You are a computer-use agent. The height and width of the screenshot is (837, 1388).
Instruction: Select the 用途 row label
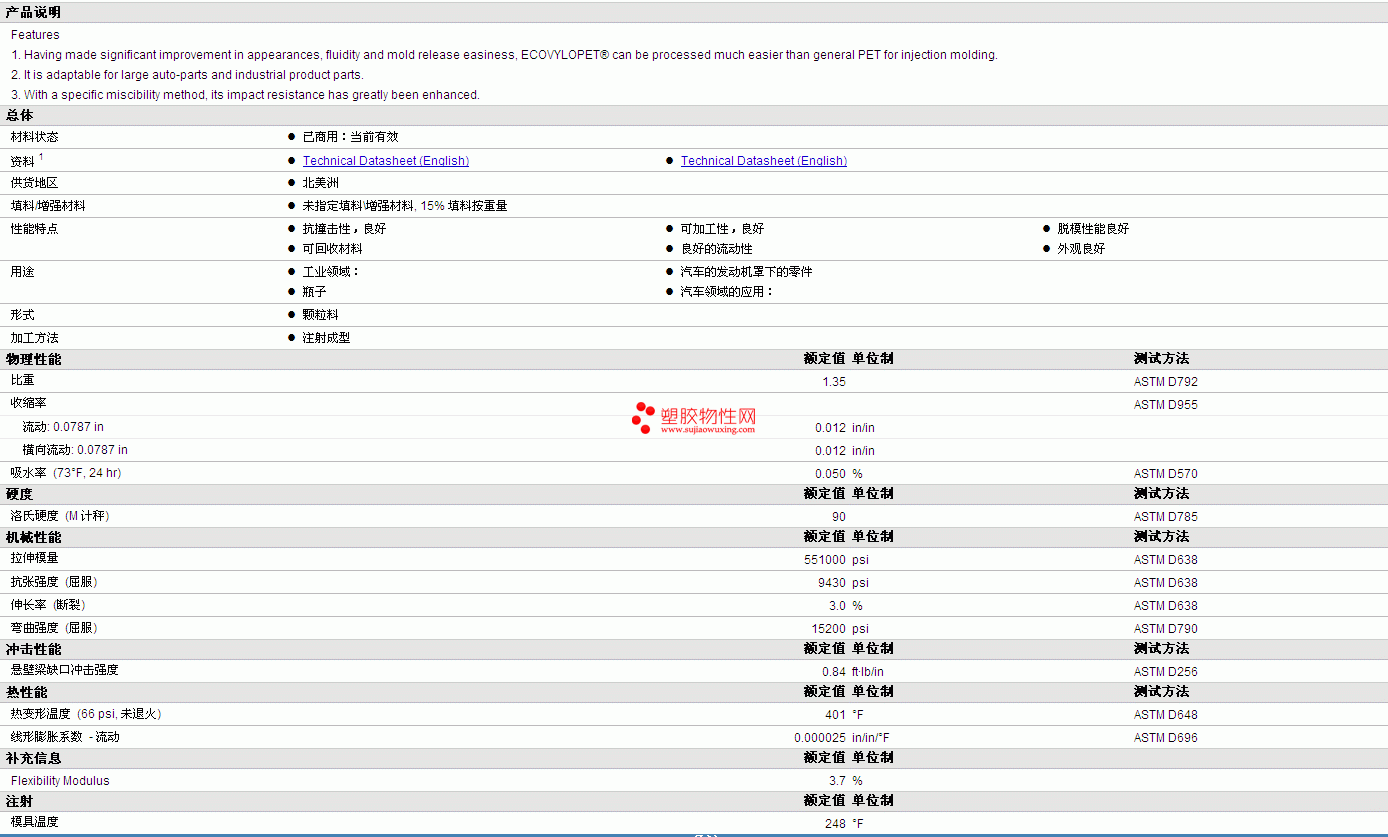click(23, 272)
